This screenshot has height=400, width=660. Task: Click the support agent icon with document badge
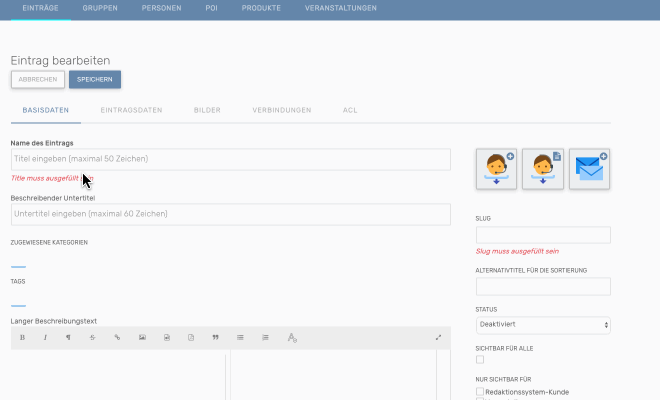(x=543, y=168)
